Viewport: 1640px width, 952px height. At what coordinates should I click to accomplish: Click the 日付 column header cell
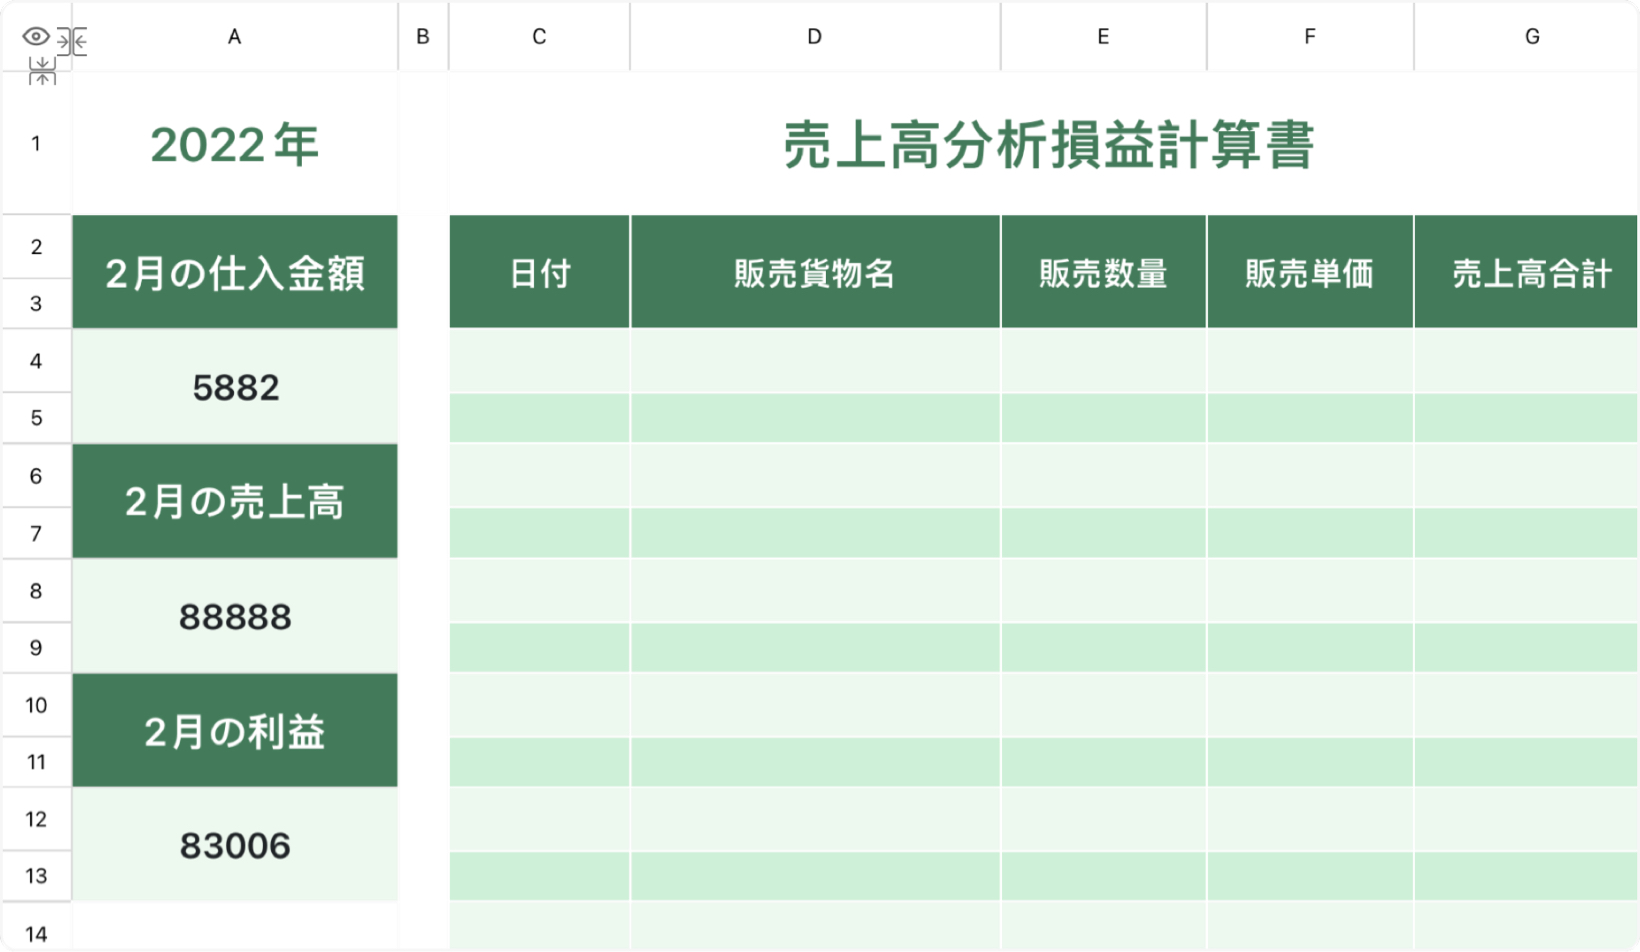click(x=540, y=272)
